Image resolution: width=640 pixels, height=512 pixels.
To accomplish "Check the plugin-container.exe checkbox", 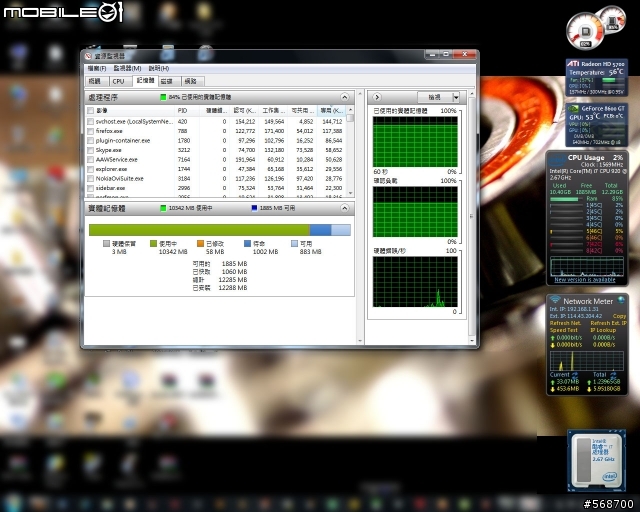I will (90, 140).
